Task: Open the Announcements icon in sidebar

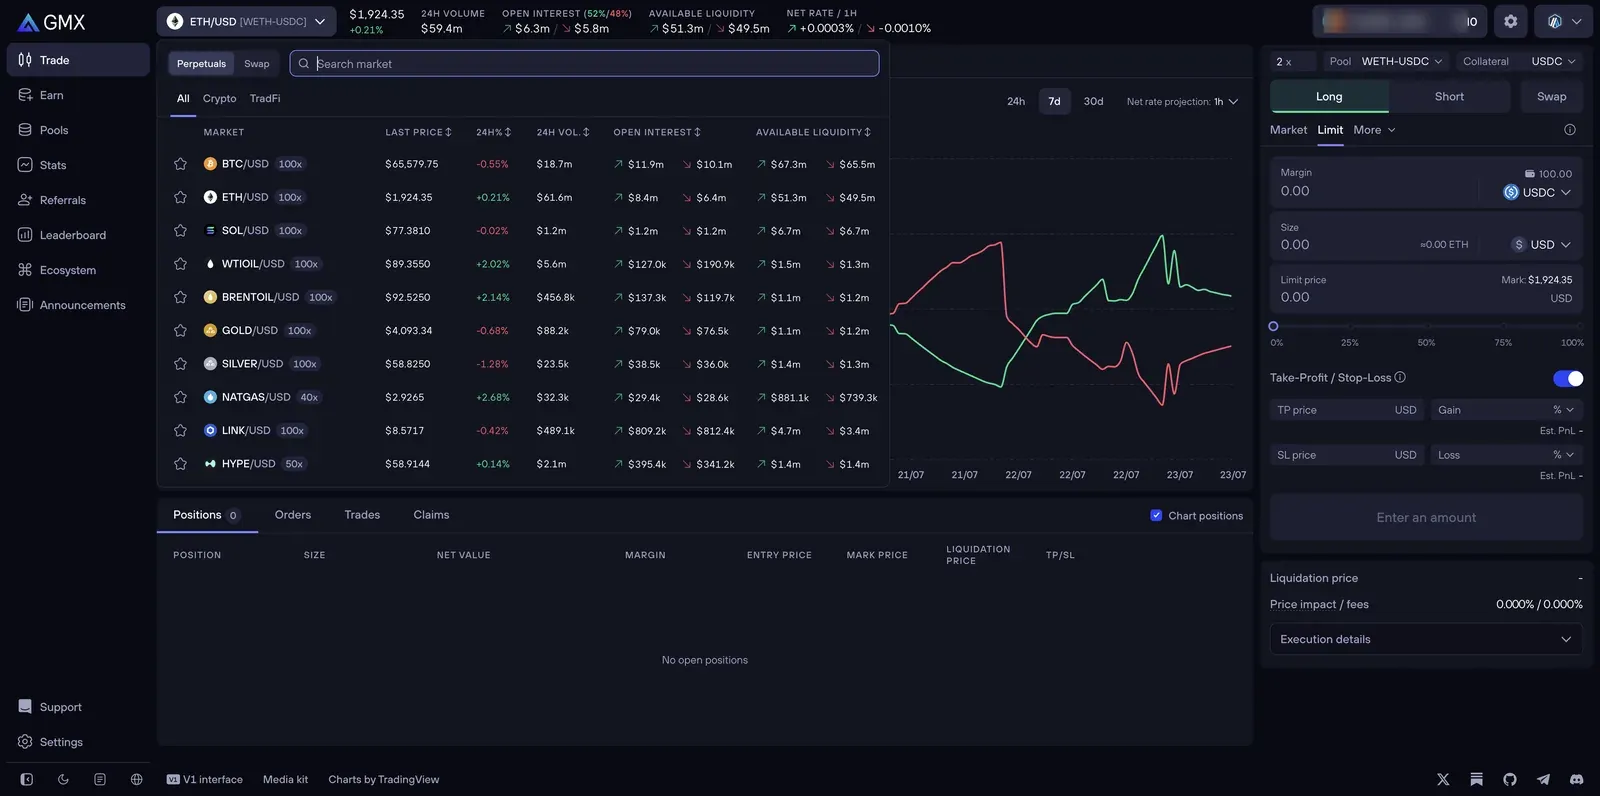Action: click(25, 305)
